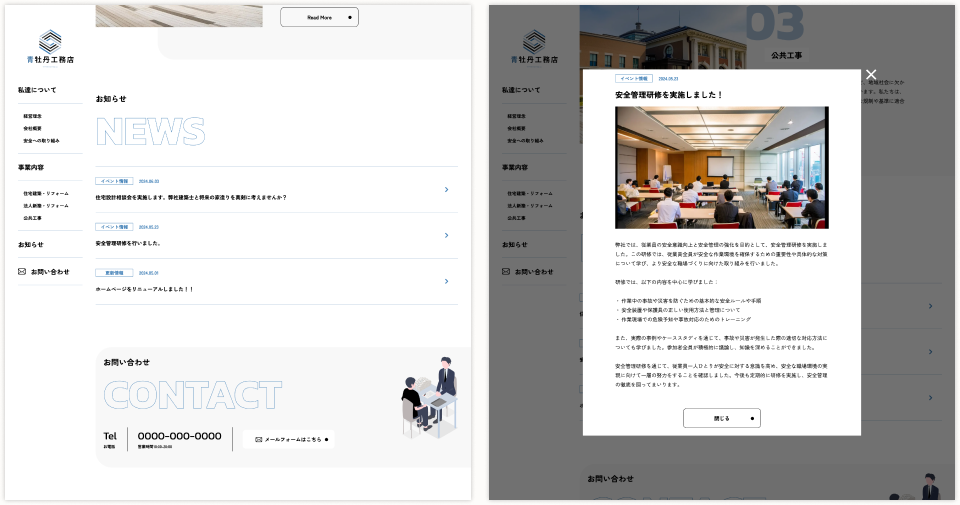Expand the 安全管理研修を行いました news row arrow
960x505 pixels.
point(446,235)
